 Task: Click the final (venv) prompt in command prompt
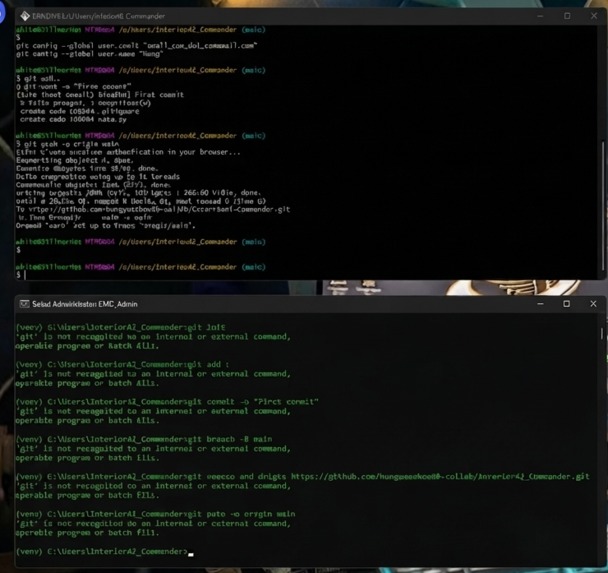pos(105,551)
